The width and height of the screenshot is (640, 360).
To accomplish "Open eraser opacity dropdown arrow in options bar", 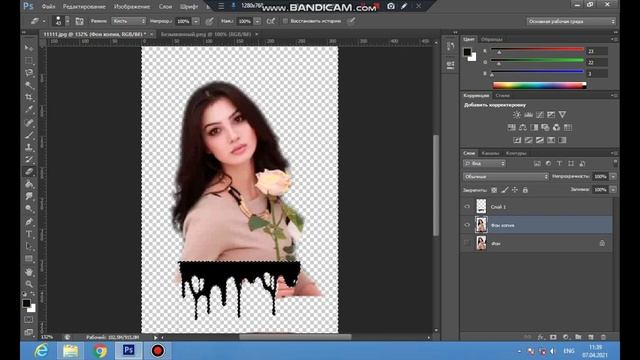I will (196, 21).
